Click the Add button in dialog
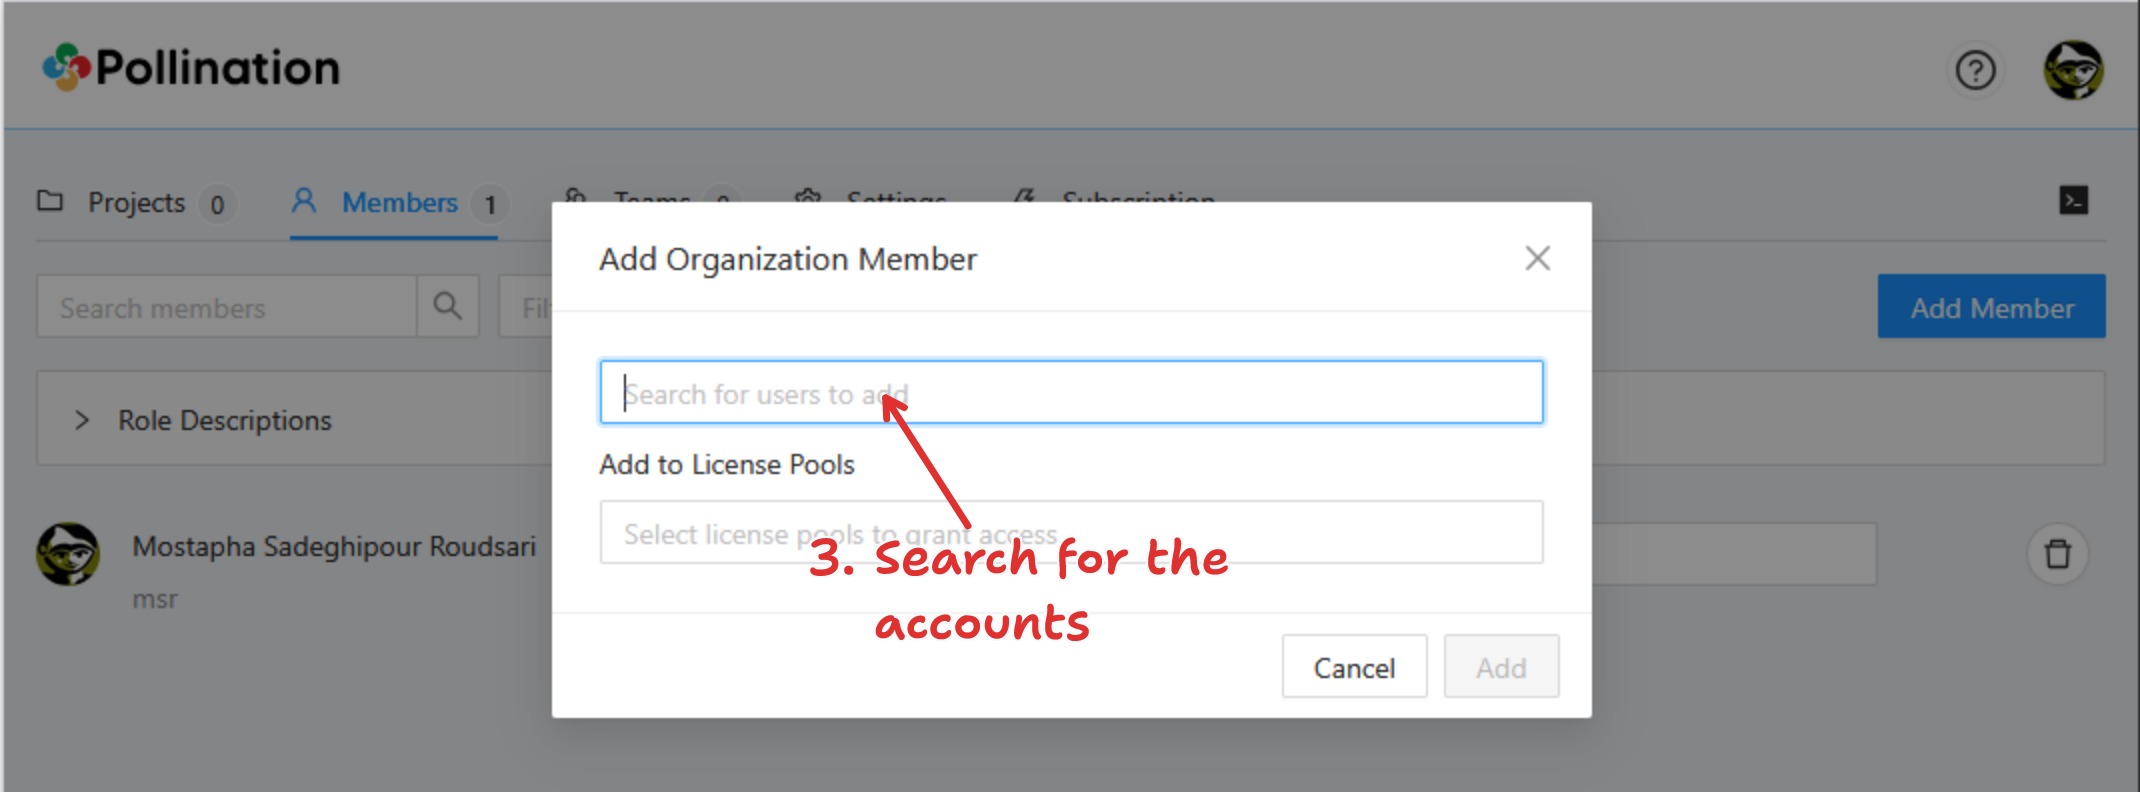This screenshot has width=2140, height=792. pos(1500,667)
